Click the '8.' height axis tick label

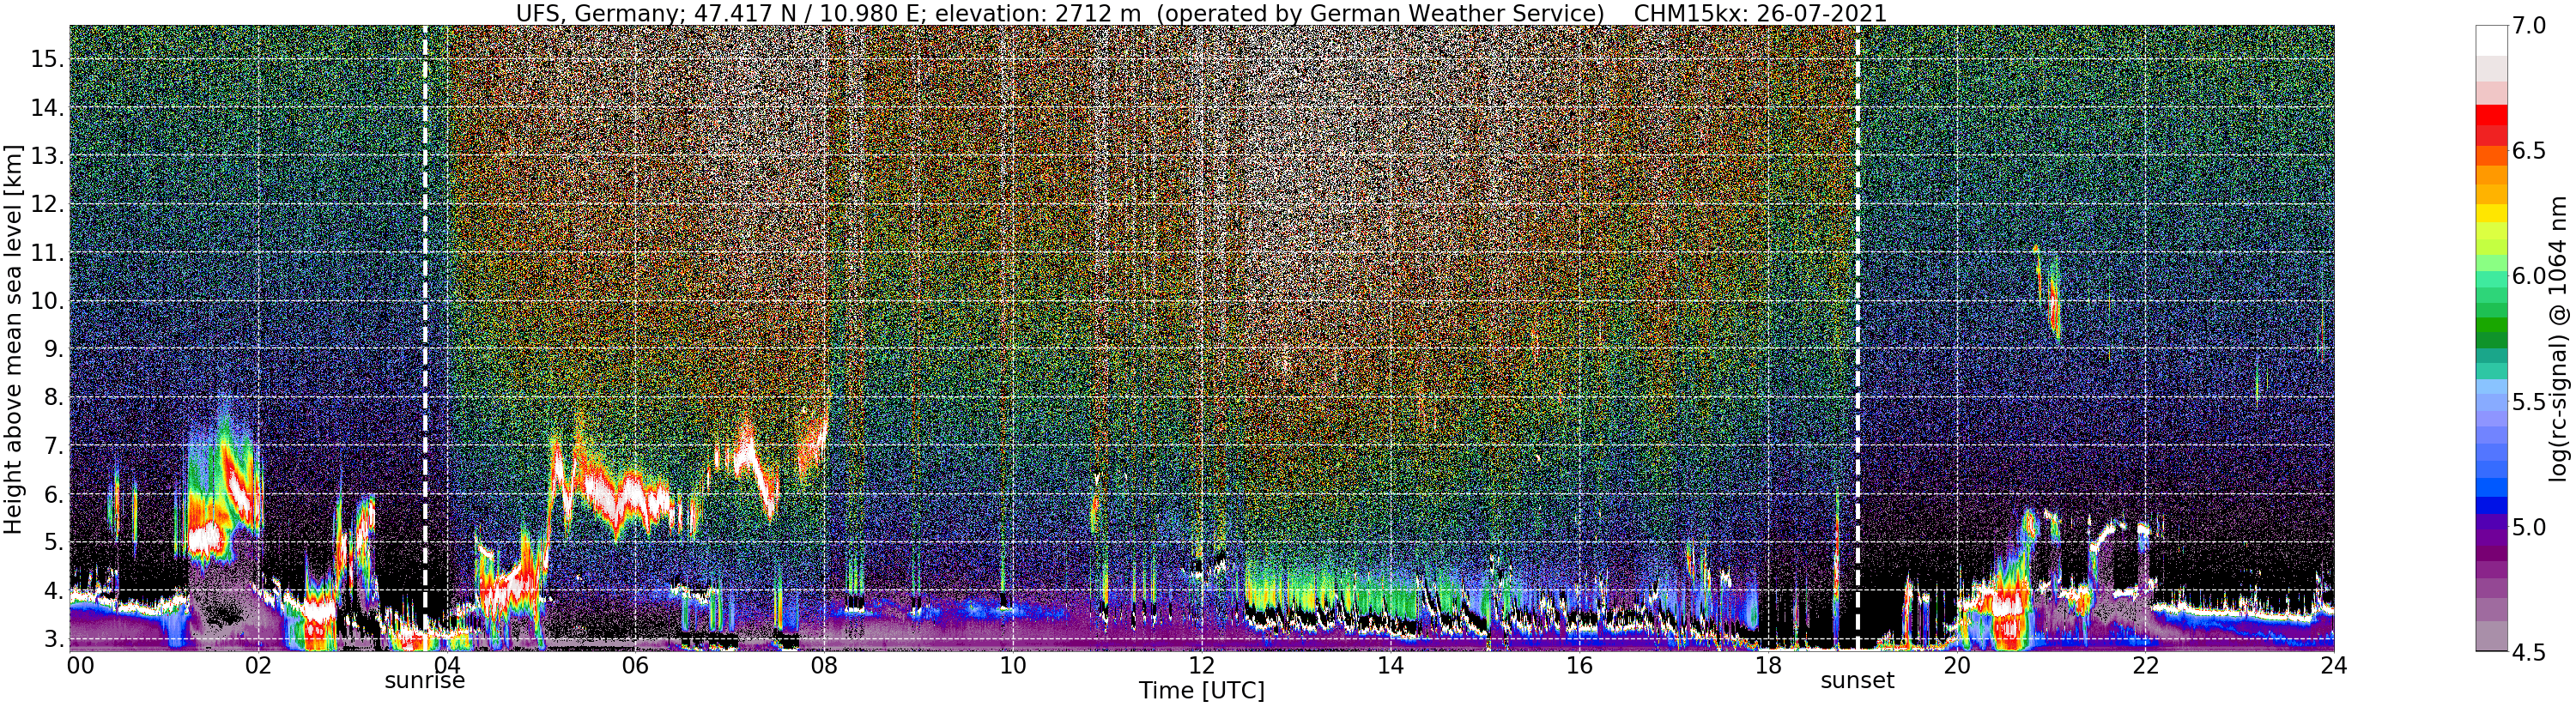(x=53, y=397)
